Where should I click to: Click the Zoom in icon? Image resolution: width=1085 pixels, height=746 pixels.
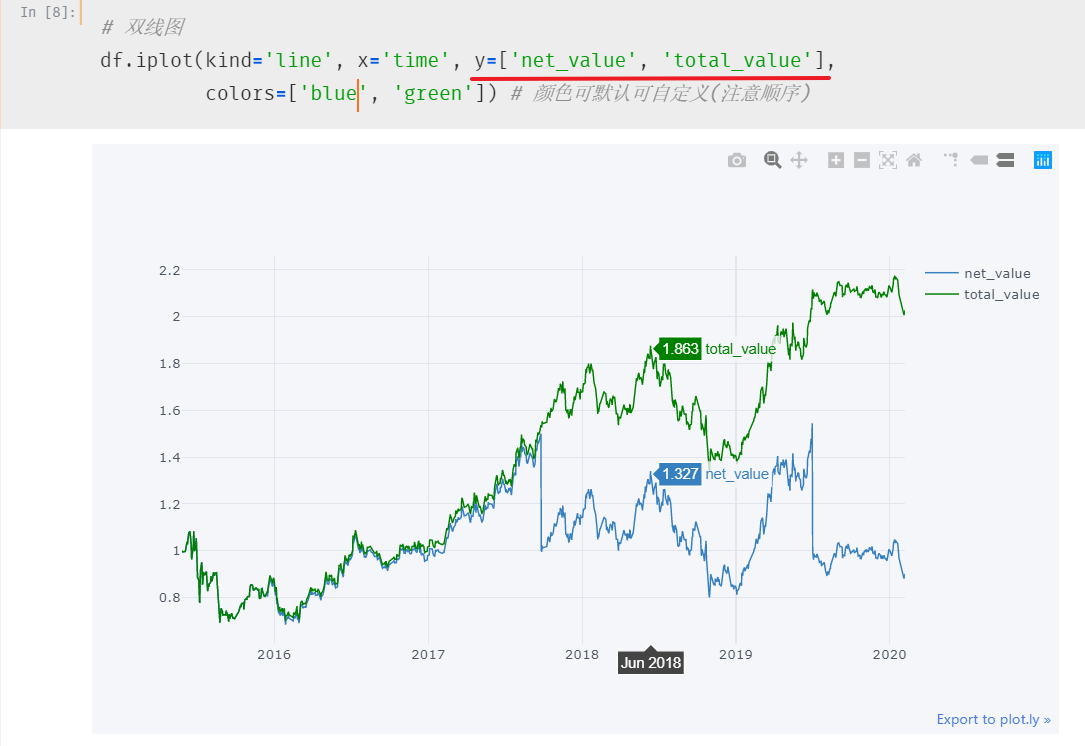pyautogui.click(x=835, y=160)
